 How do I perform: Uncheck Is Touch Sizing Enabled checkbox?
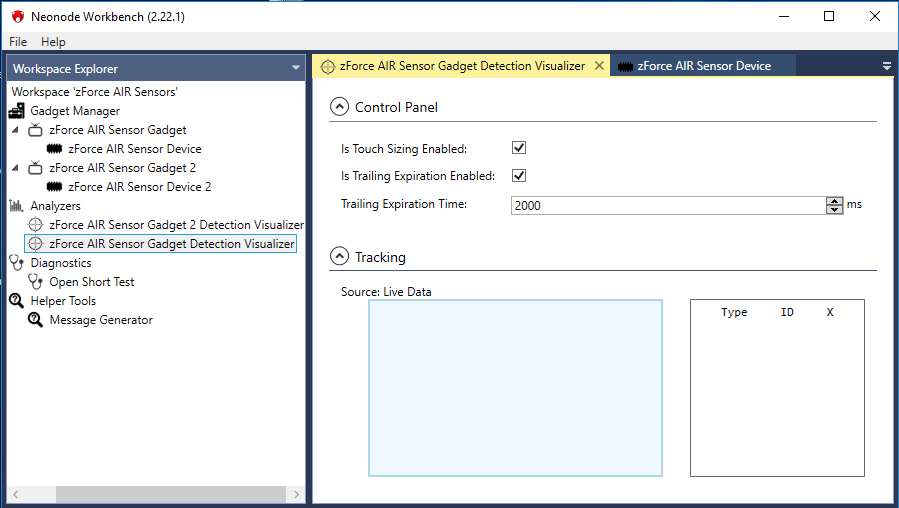[x=519, y=148]
